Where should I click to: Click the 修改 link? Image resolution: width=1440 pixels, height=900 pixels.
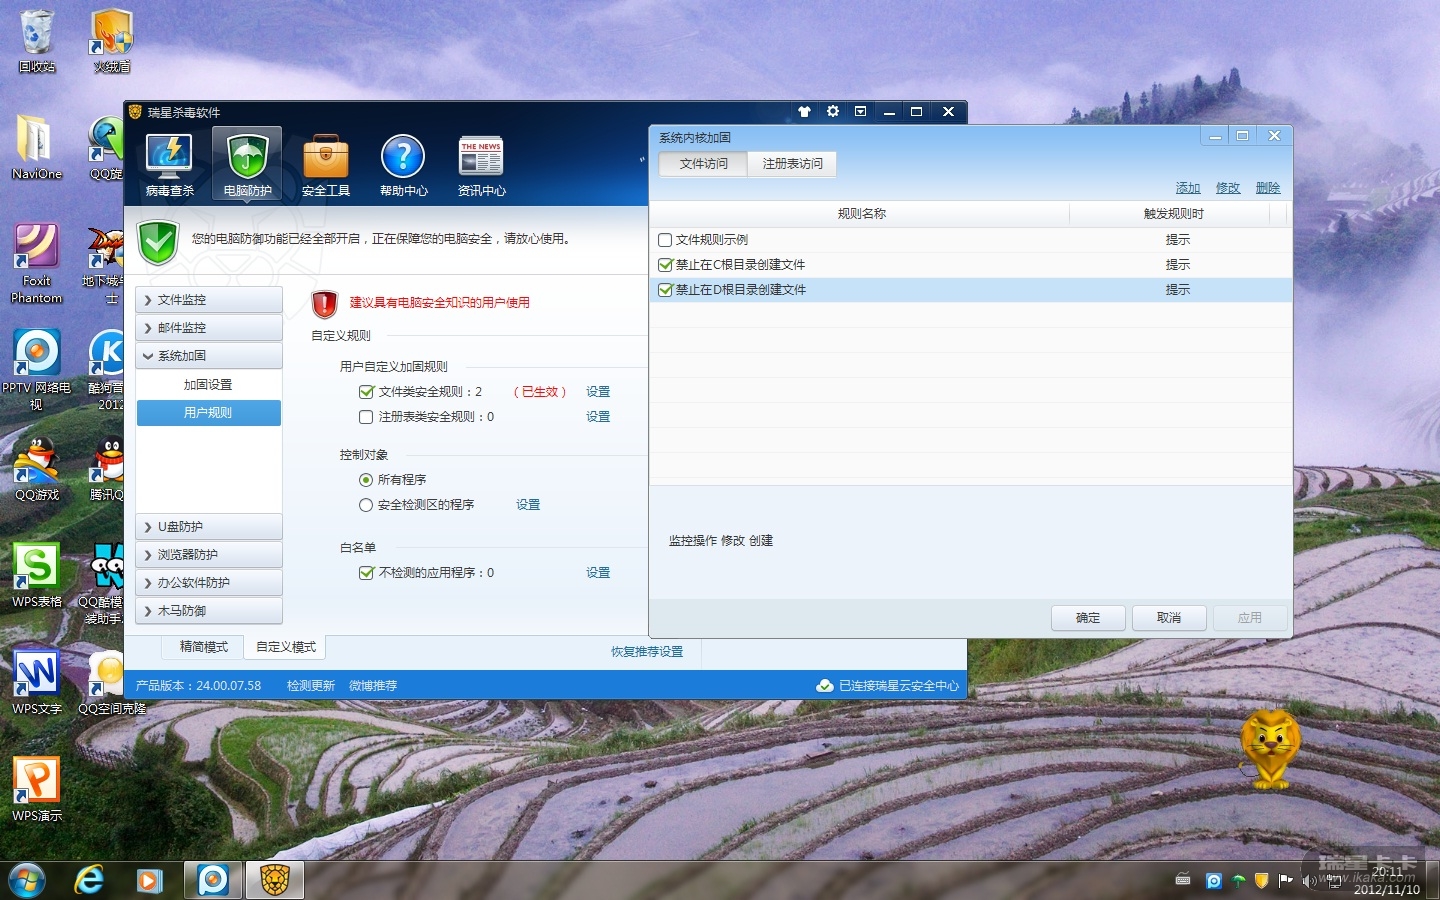coord(1228,188)
